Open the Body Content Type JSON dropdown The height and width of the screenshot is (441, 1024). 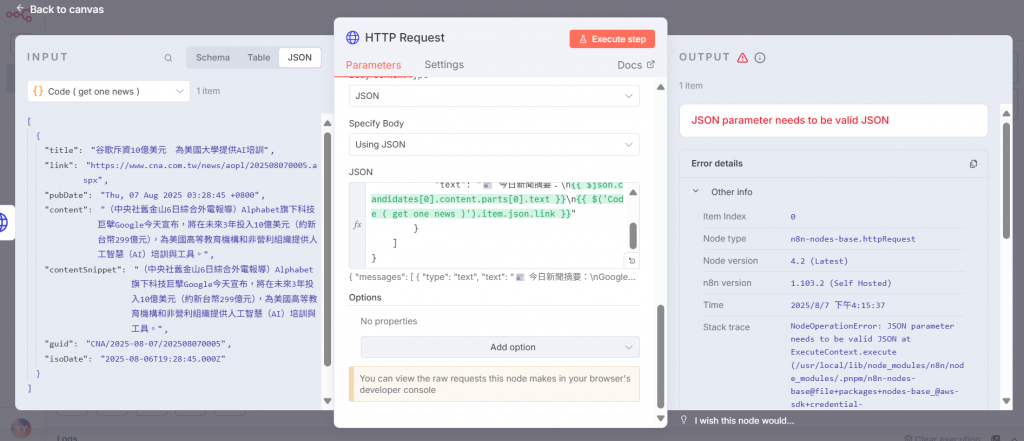(x=494, y=96)
